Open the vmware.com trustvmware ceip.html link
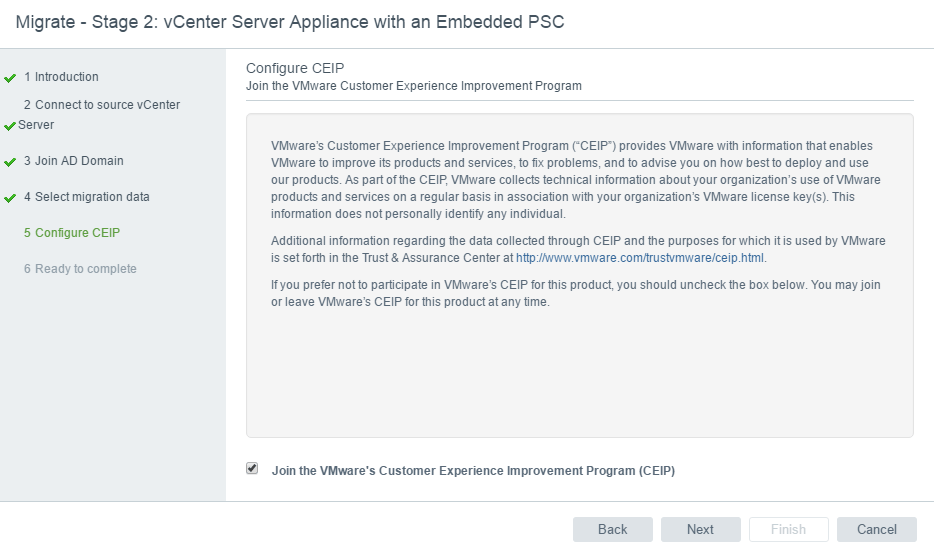Viewport: 934px width, 554px height. pyautogui.click(x=640, y=257)
